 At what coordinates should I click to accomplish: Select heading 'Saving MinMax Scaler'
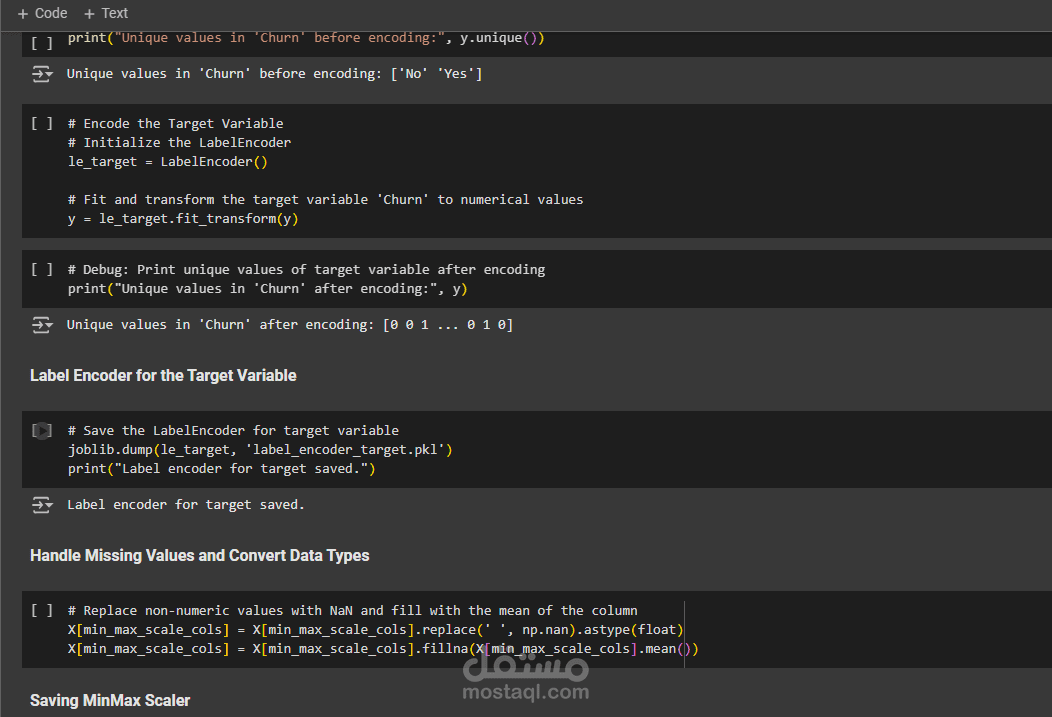coord(110,700)
